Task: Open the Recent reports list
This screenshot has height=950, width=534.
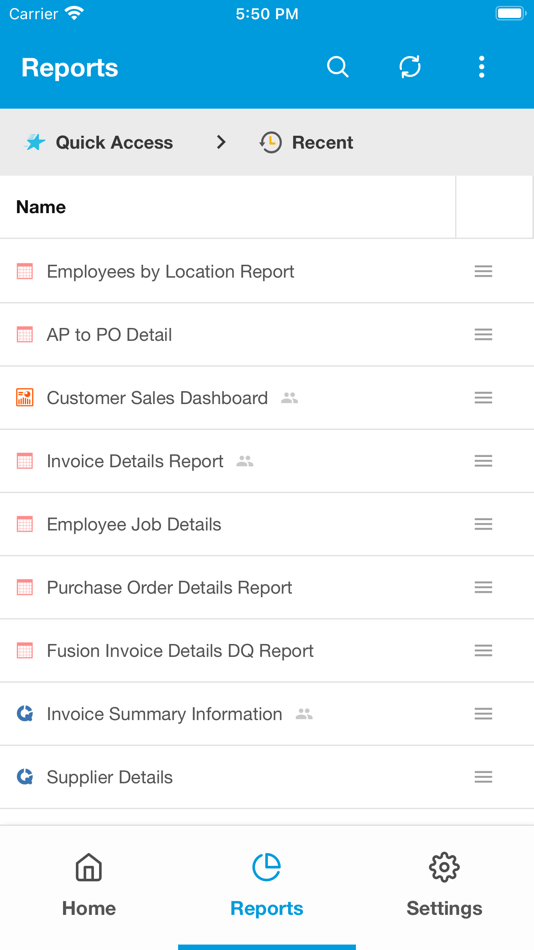Action: [322, 142]
